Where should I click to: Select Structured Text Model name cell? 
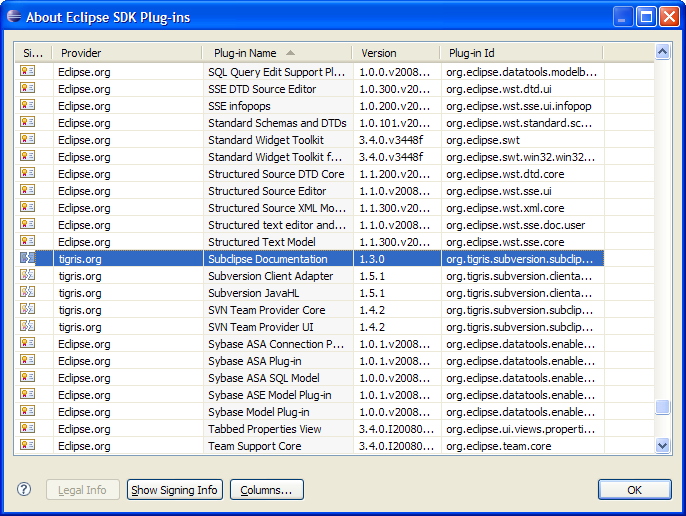[262, 242]
